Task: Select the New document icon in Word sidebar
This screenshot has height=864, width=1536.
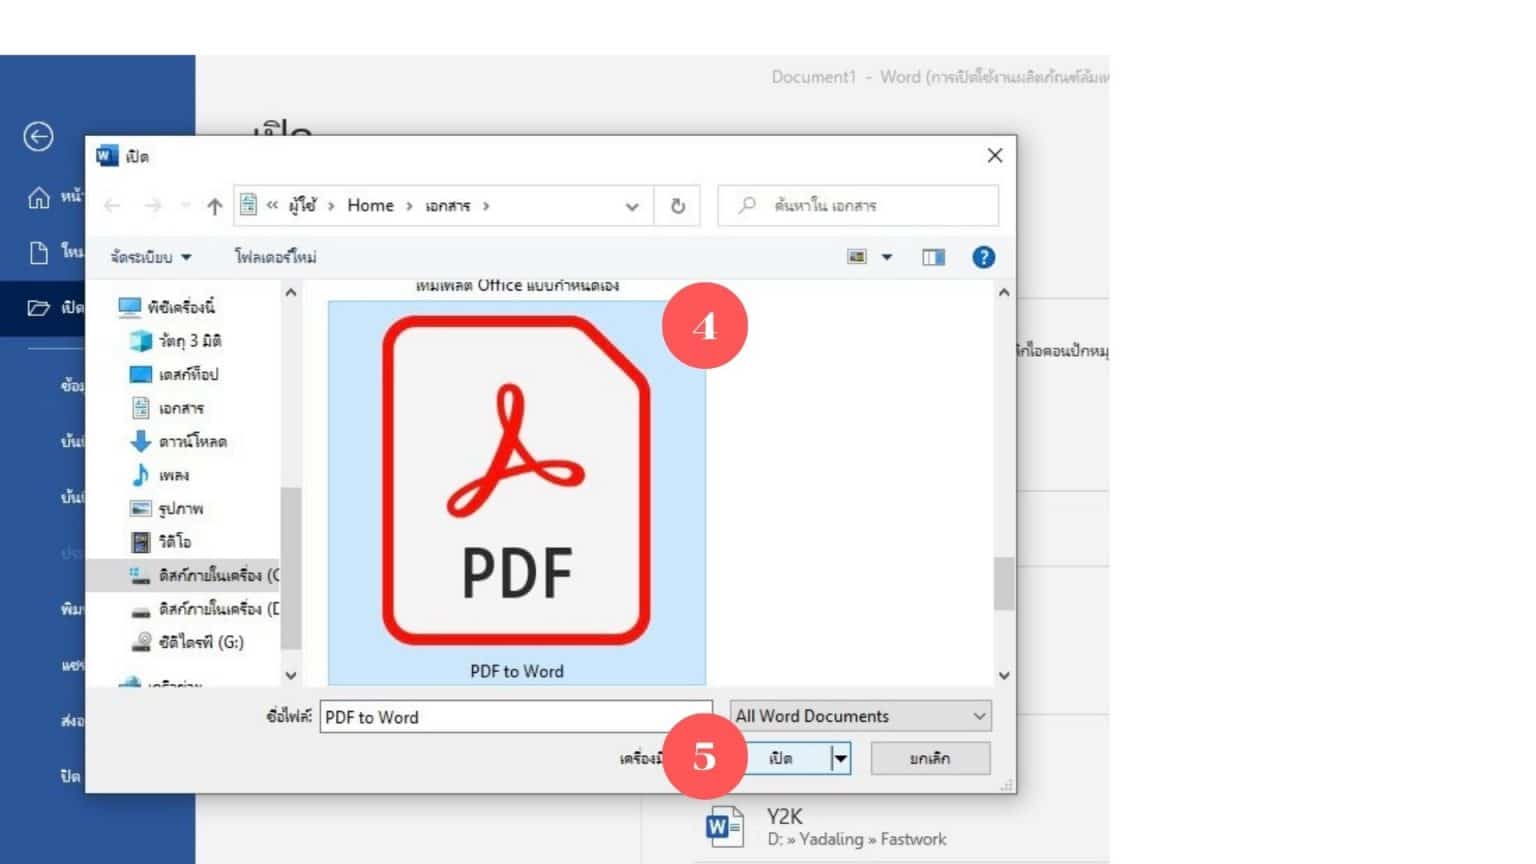Action: 38,252
